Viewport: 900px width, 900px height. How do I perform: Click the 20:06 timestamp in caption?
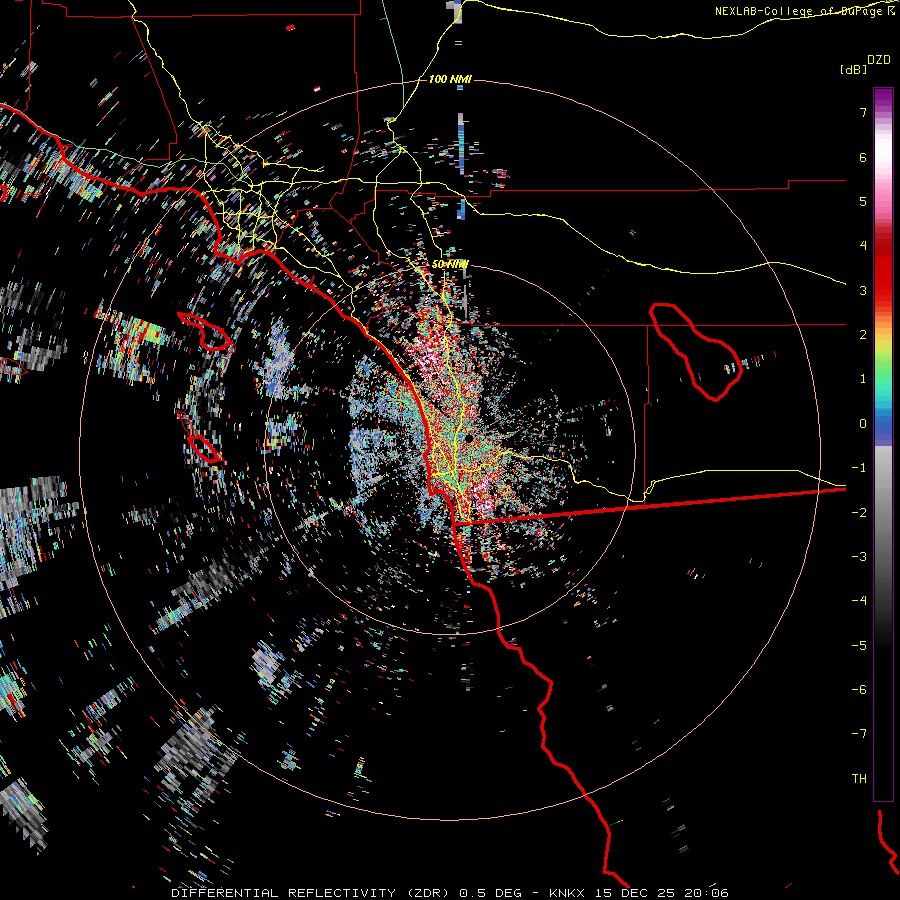707,893
